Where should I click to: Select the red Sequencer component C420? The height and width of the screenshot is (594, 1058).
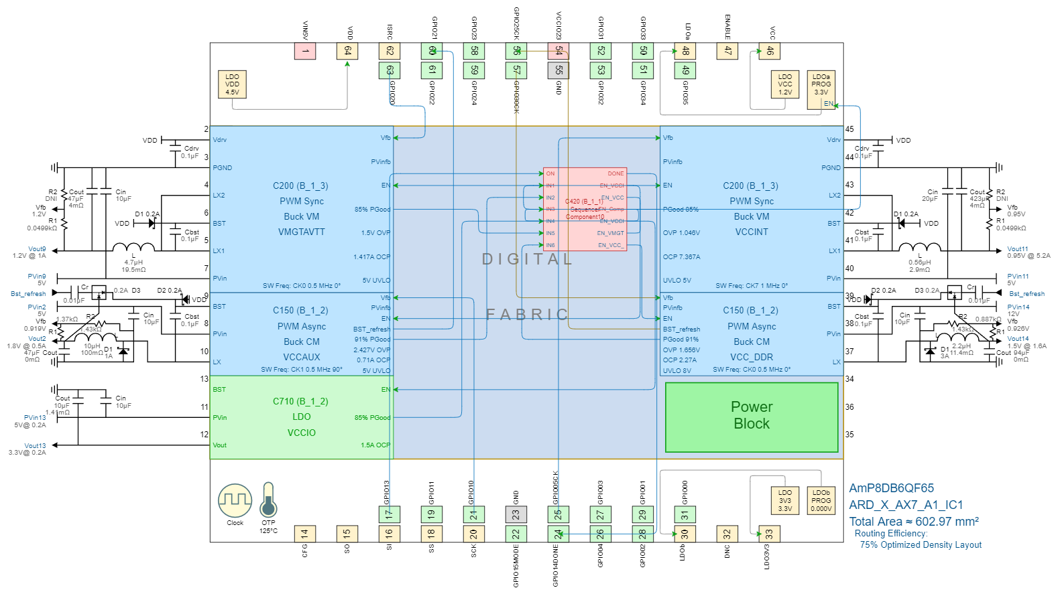pos(585,209)
